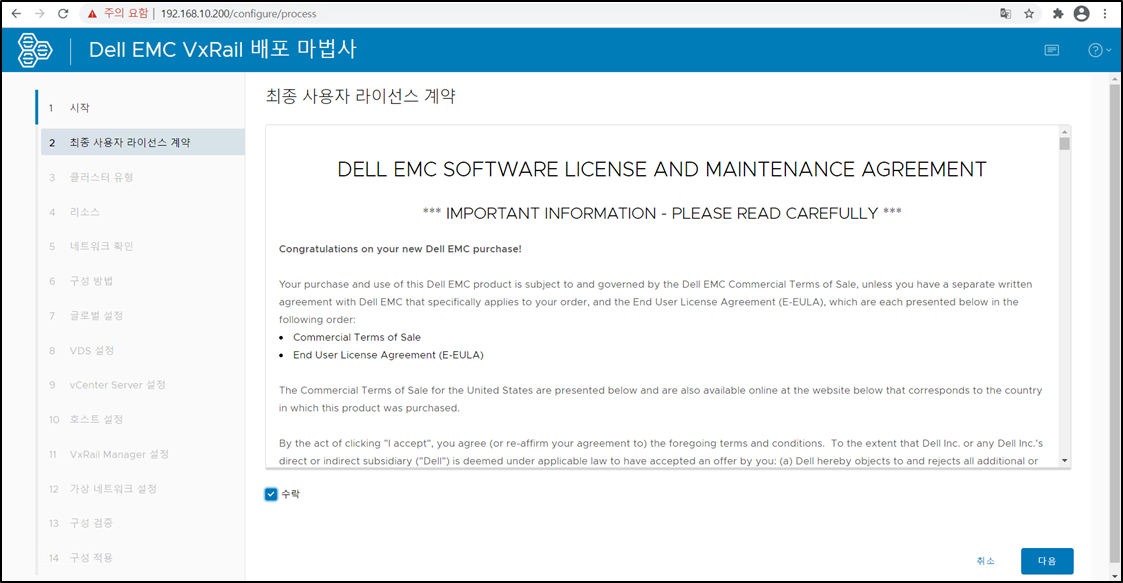
Task: Click the 최종 사용자 라이선스 계약 page heading
Action: pos(360,96)
